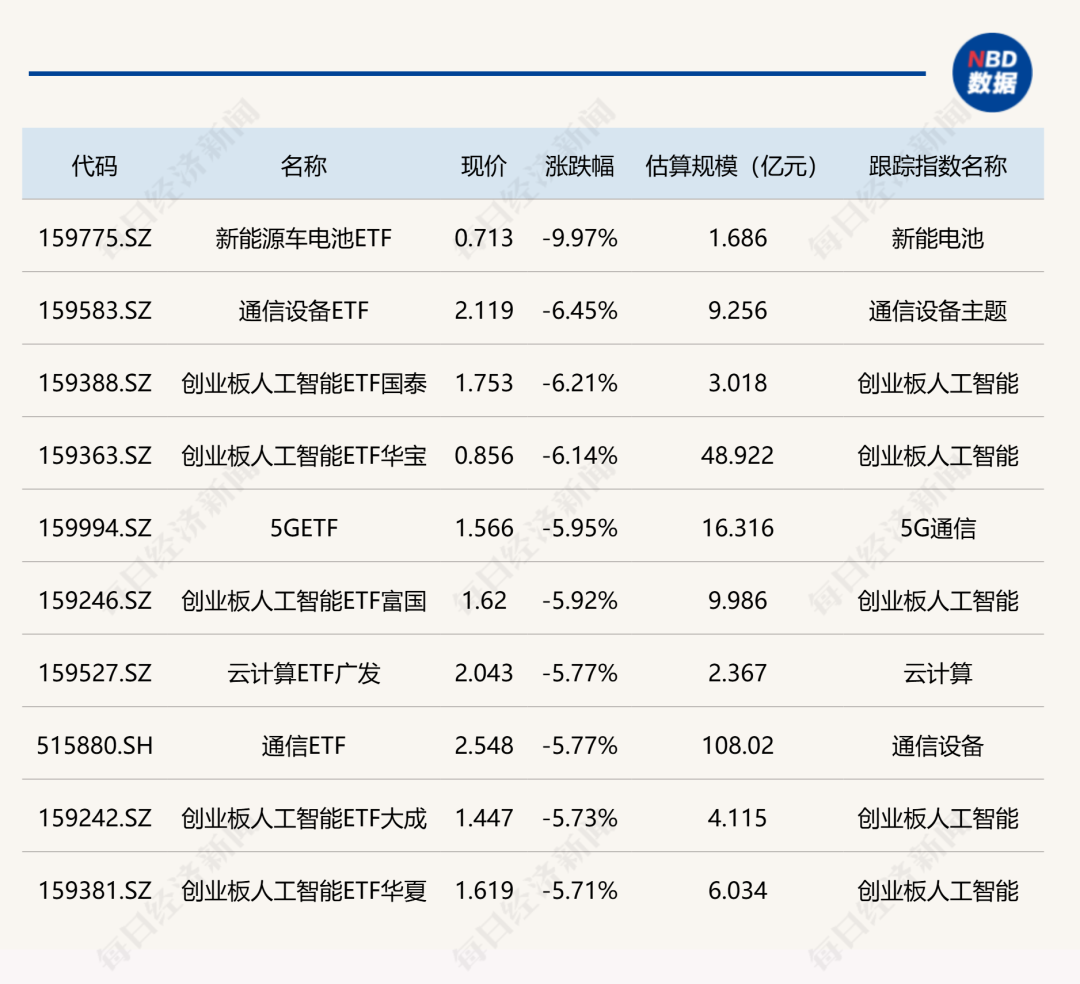Screen dimensions: 1080x984
Task: Click the scale value 9.986
Action: tap(738, 600)
